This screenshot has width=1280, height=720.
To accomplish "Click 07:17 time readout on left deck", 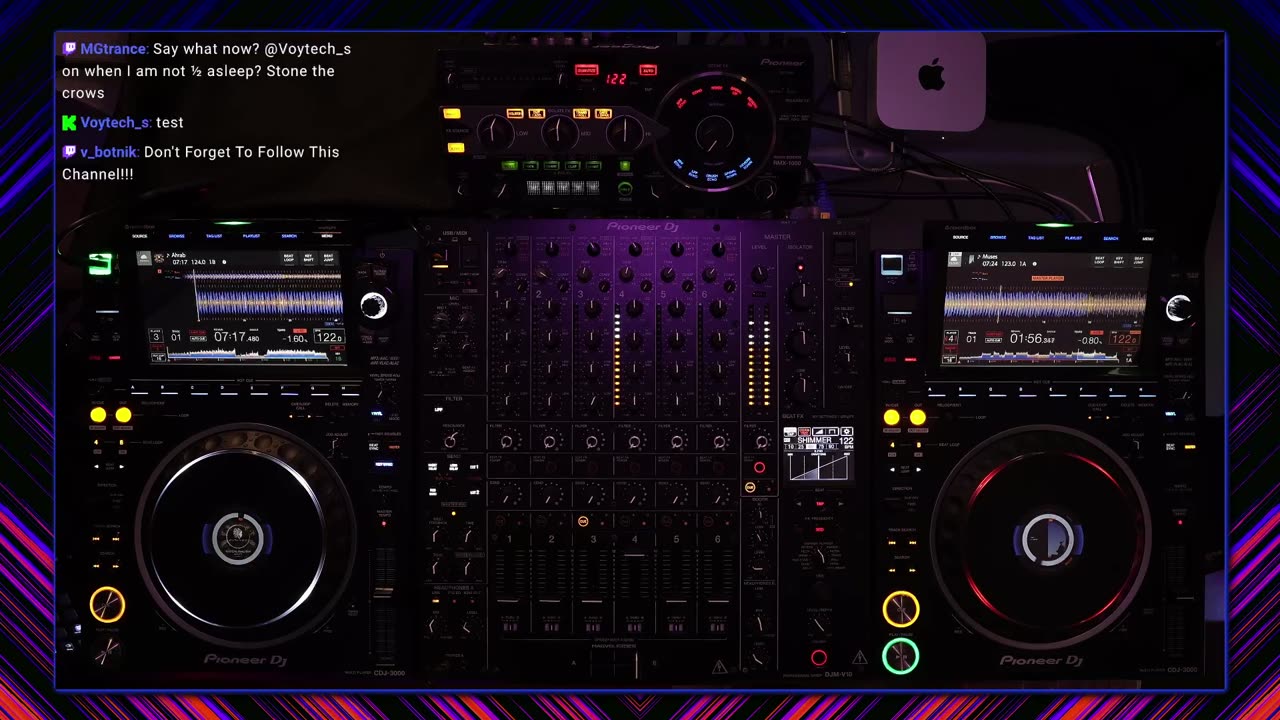I will coord(236,337).
